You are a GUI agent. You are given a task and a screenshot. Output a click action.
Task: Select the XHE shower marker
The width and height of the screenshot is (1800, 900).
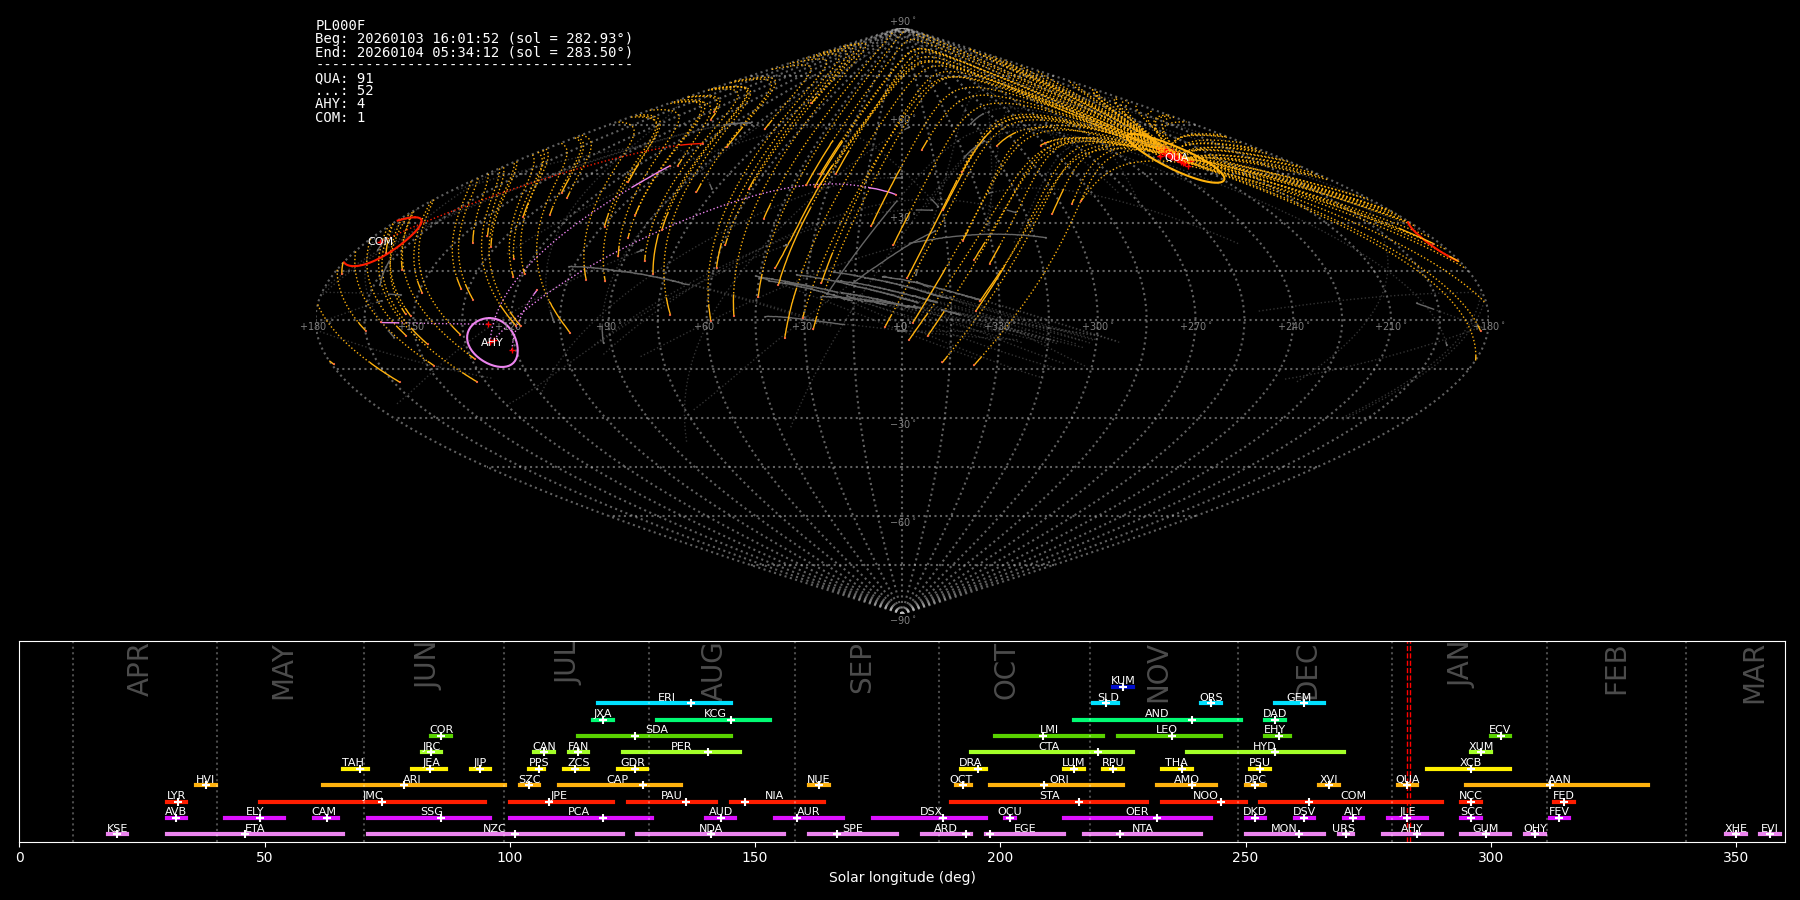click(1736, 834)
